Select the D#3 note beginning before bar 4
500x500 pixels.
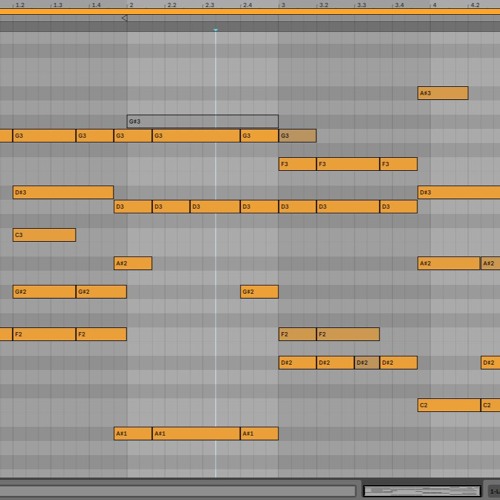click(x=459, y=192)
